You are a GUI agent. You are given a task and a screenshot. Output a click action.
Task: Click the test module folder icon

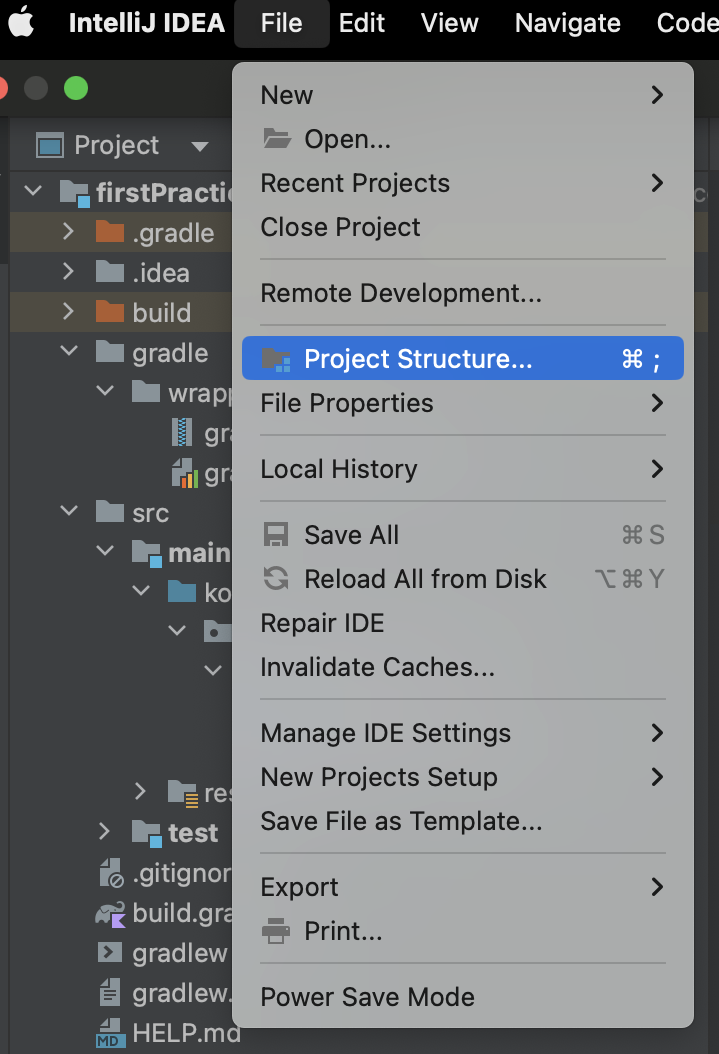point(146,834)
